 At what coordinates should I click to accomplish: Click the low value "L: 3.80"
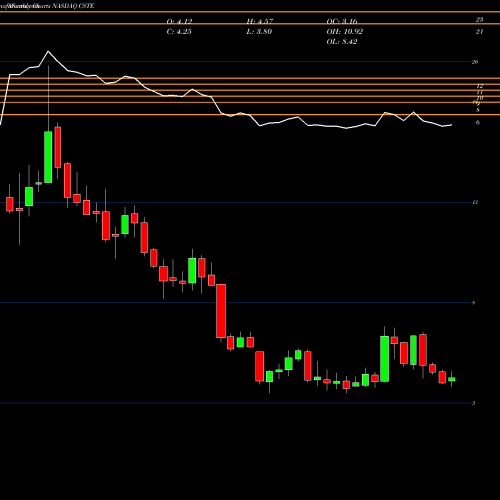click(259, 32)
